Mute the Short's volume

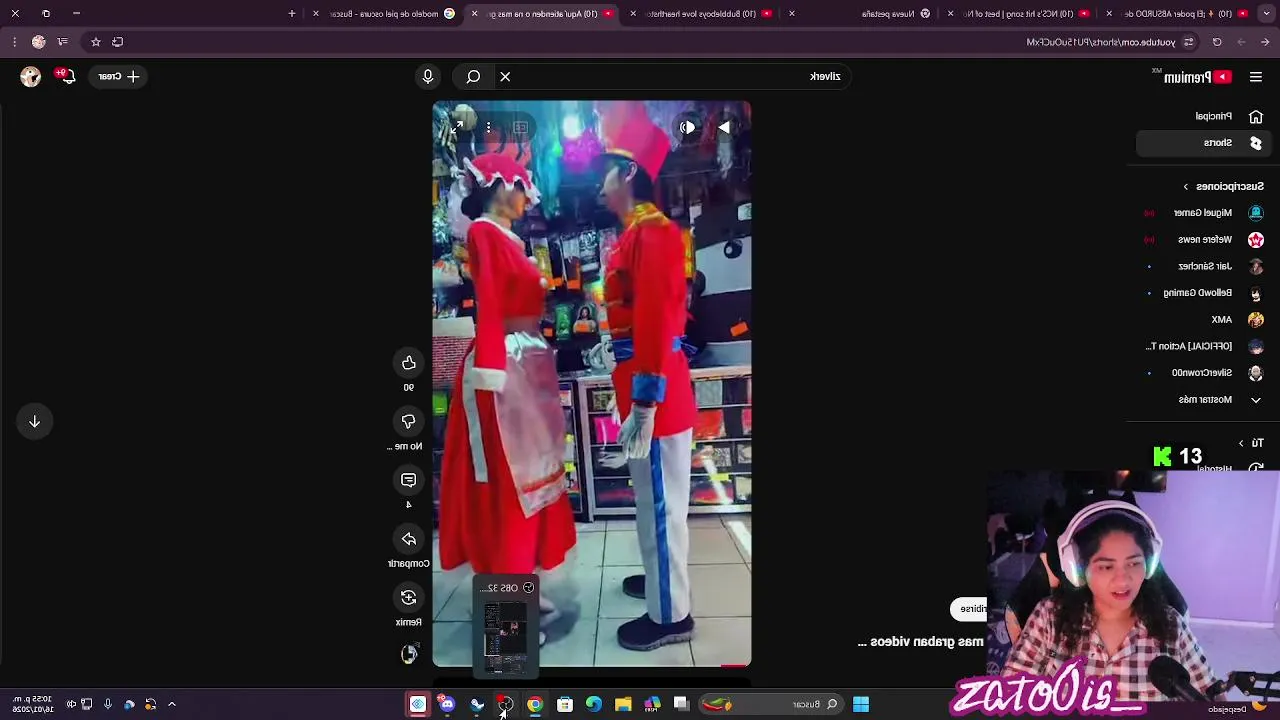tap(687, 127)
